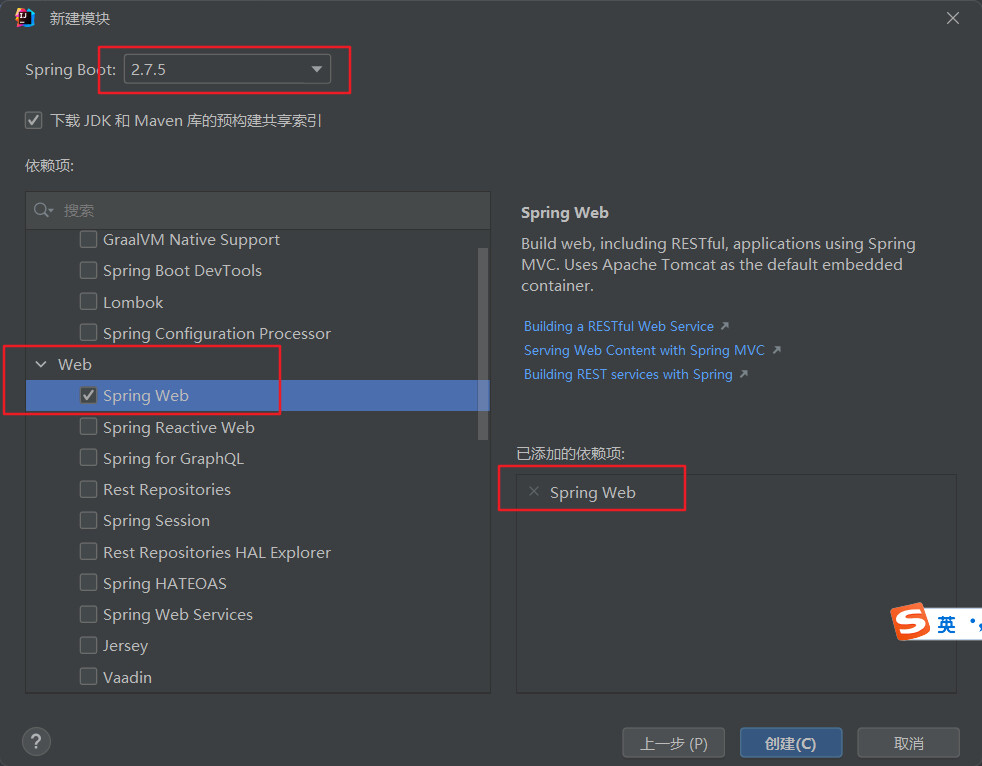The width and height of the screenshot is (982, 766).
Task: Click the dependency list scrollbar
Action: coord(483,344)
